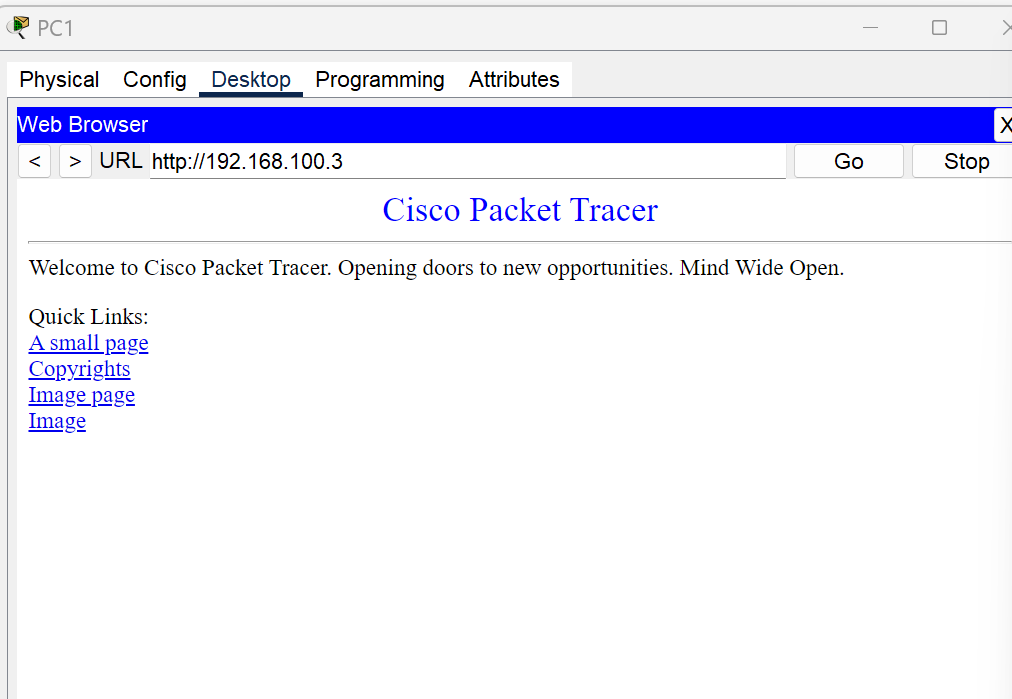Follow the Copyrights link
The height and width of the screenshot is (699, 1012).
pos(79,369)
